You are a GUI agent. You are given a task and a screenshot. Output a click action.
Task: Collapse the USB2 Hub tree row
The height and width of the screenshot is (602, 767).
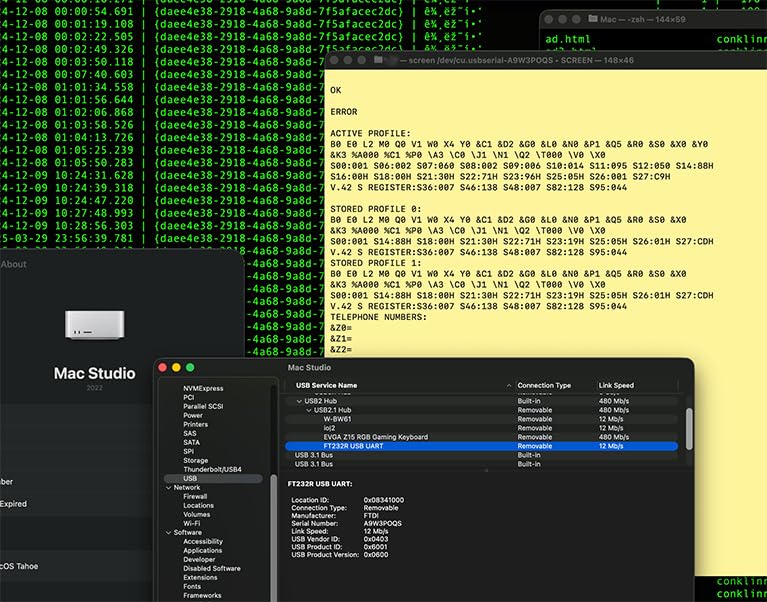[299, 401]
